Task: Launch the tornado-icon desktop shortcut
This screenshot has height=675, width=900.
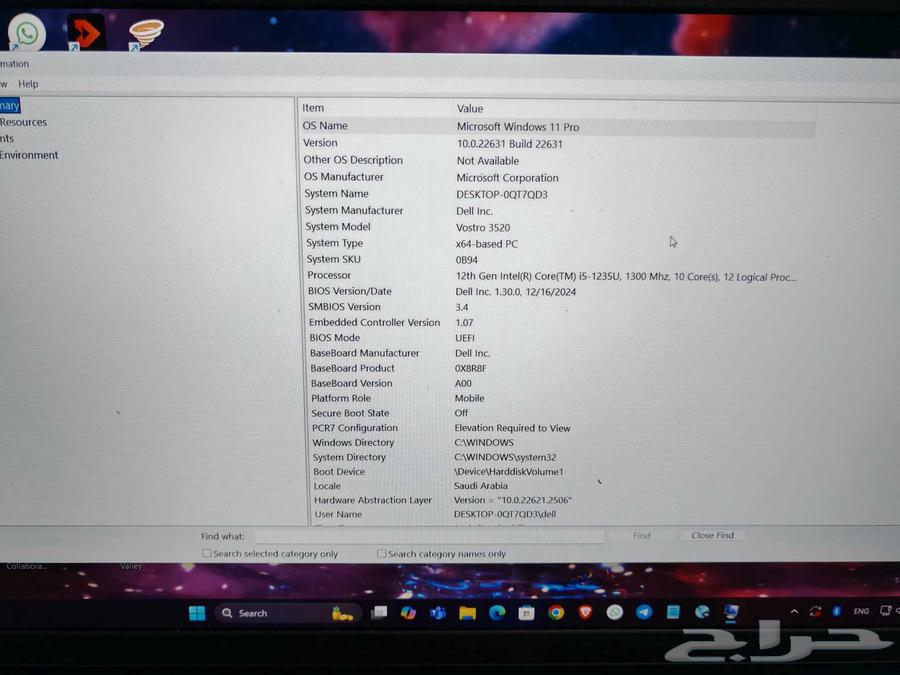Action: [146, 33]
